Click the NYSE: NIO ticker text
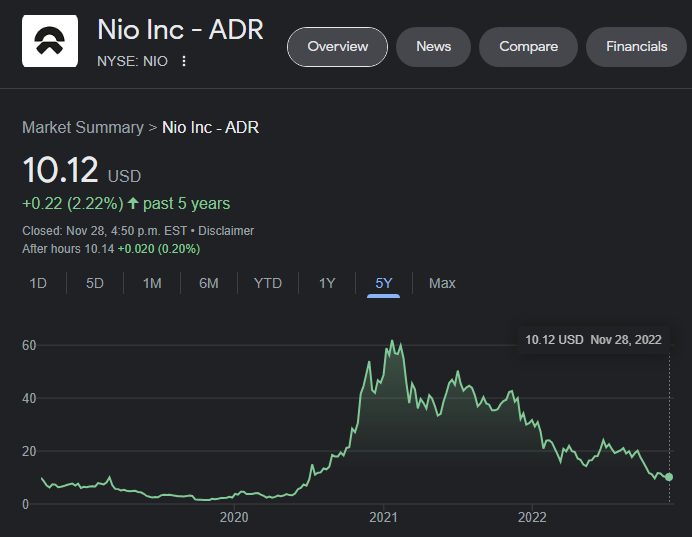This screenshot has height=537, width=692. [x=132, y=61]
